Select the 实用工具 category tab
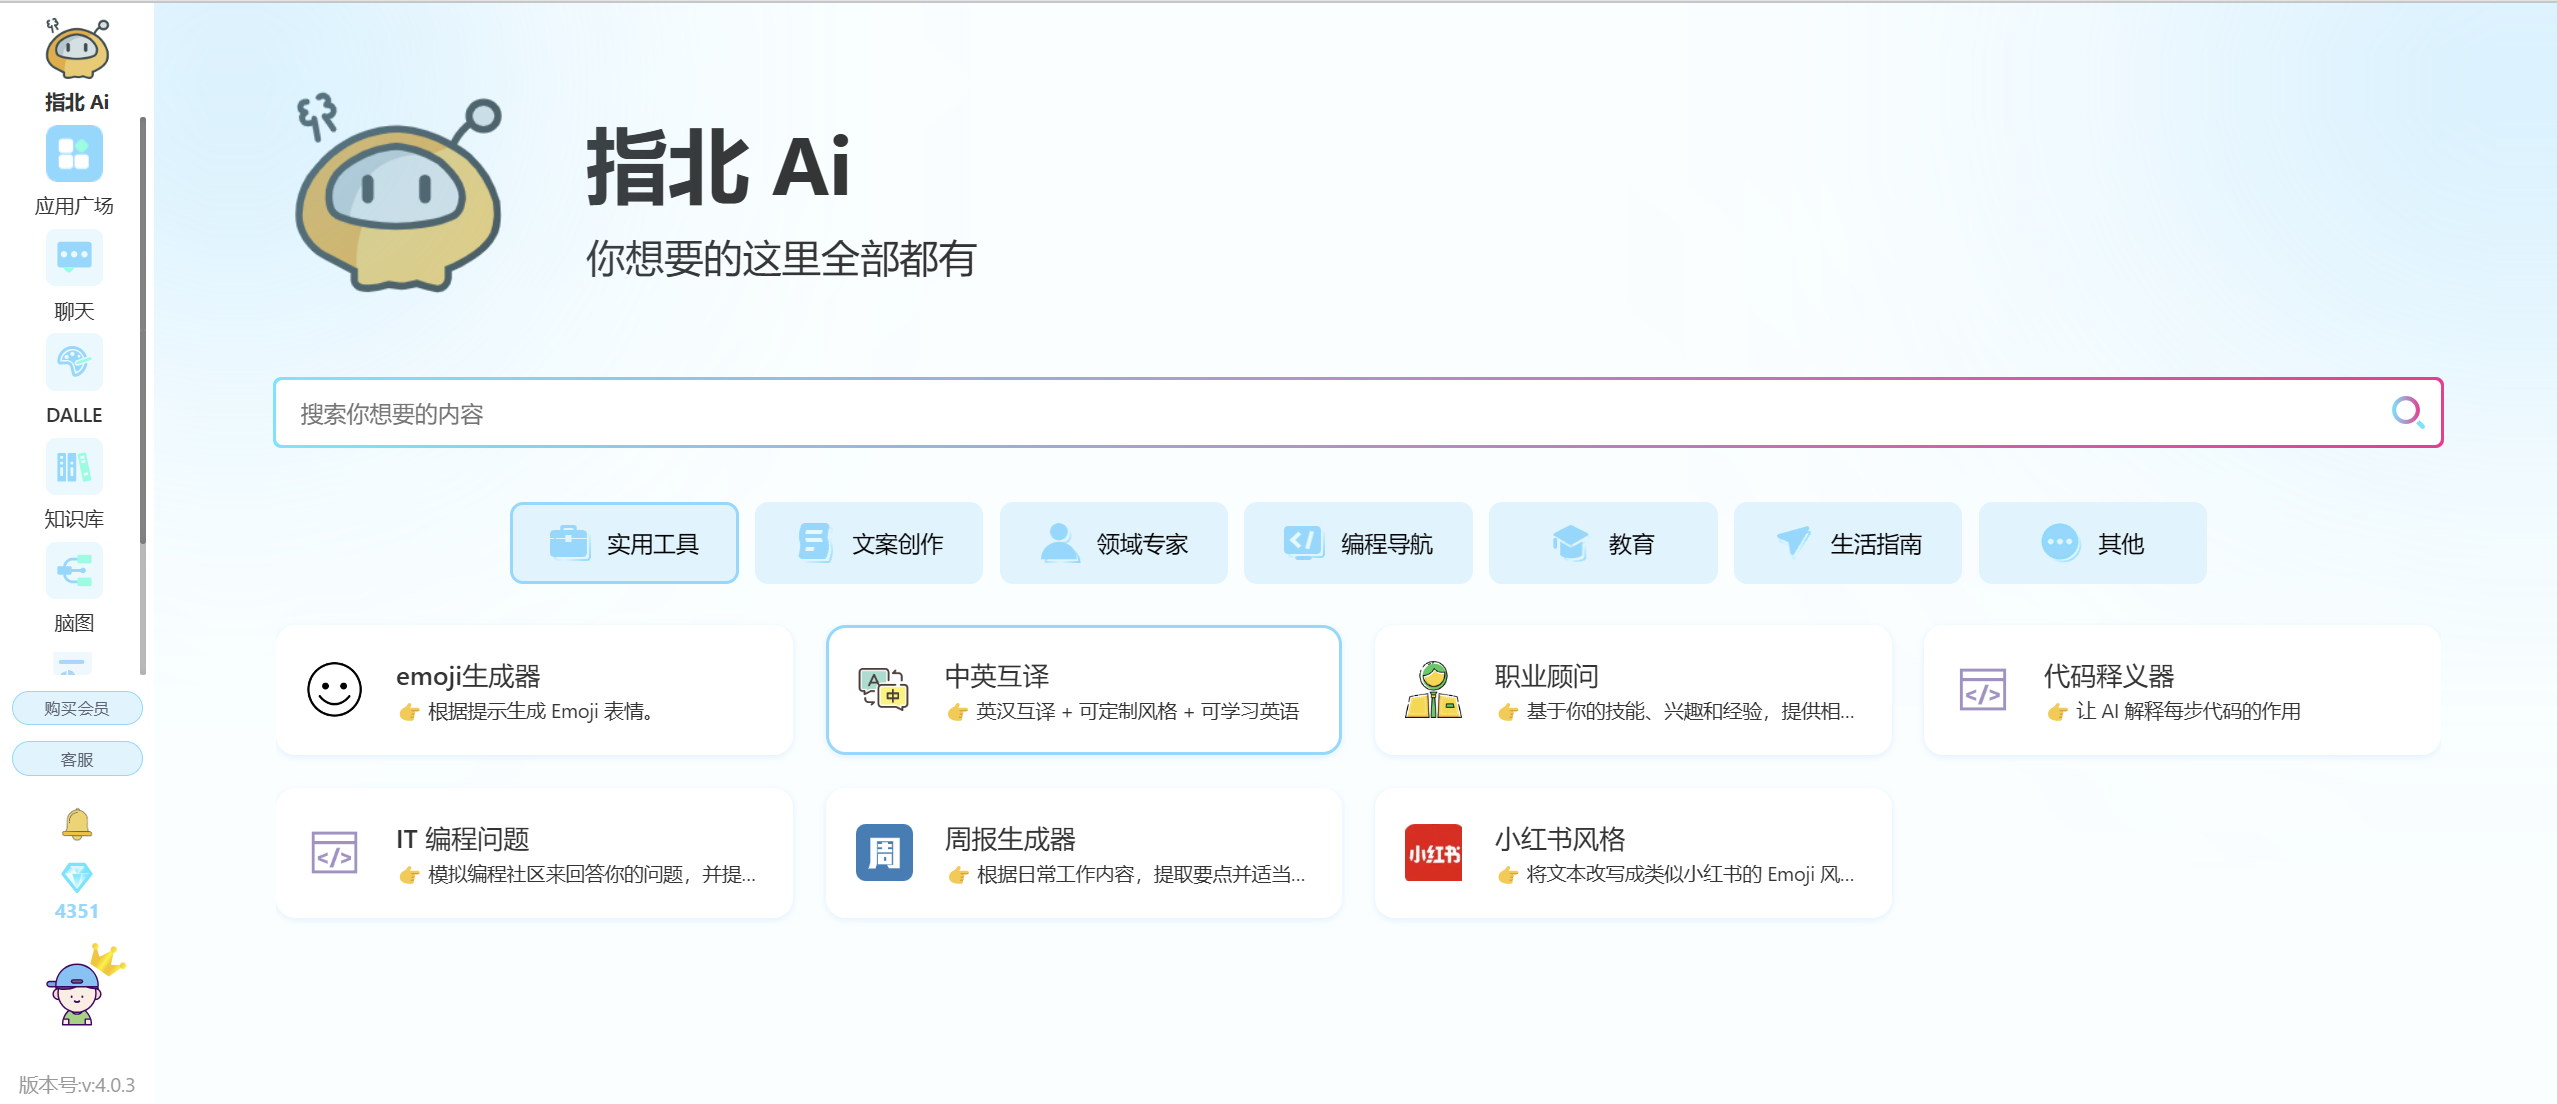 click(624, 543)
